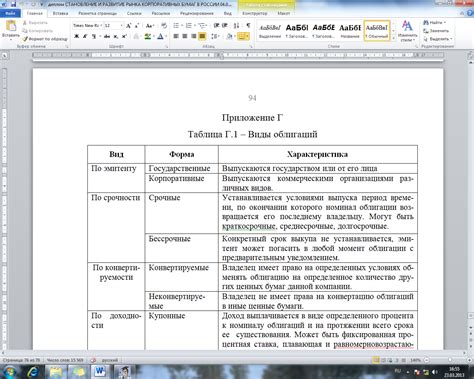Viewport: 474px width, 379px height.
Task: Toggle strikethrough formatting
Action: coord(107,36)
